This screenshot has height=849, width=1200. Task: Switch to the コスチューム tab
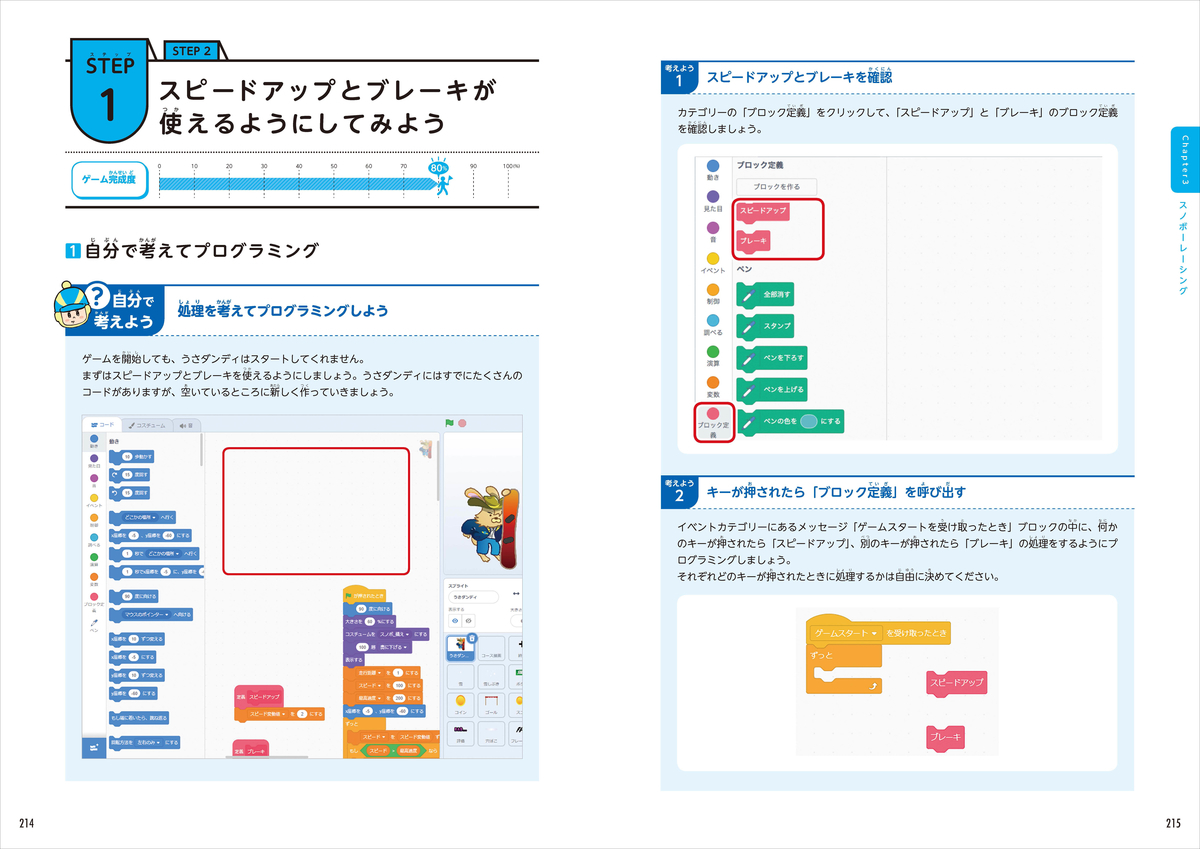click(147, 426)
